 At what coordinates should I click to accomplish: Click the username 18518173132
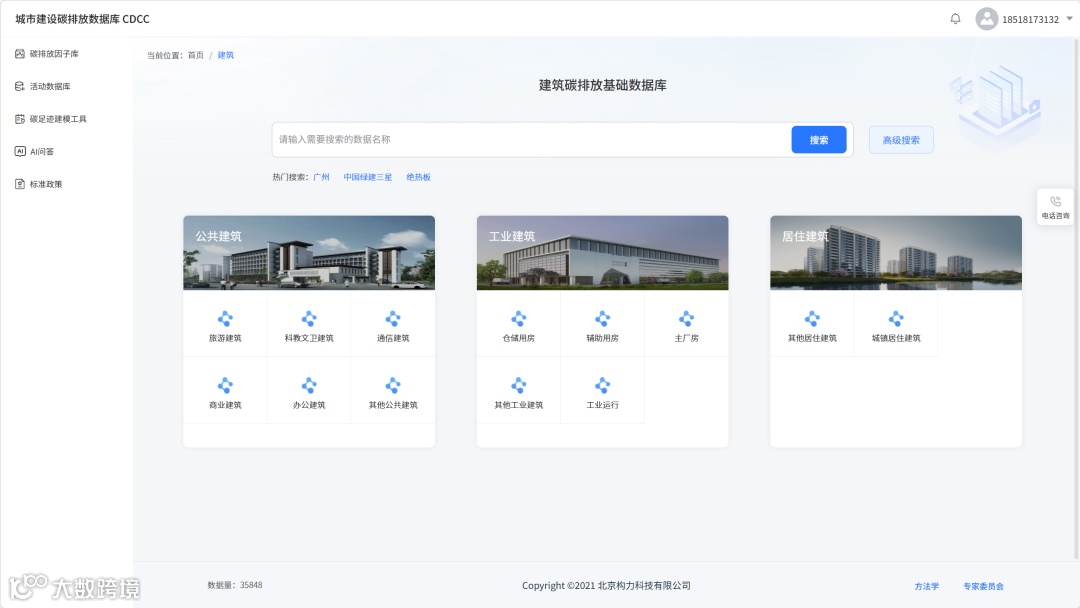(1030, 19)
